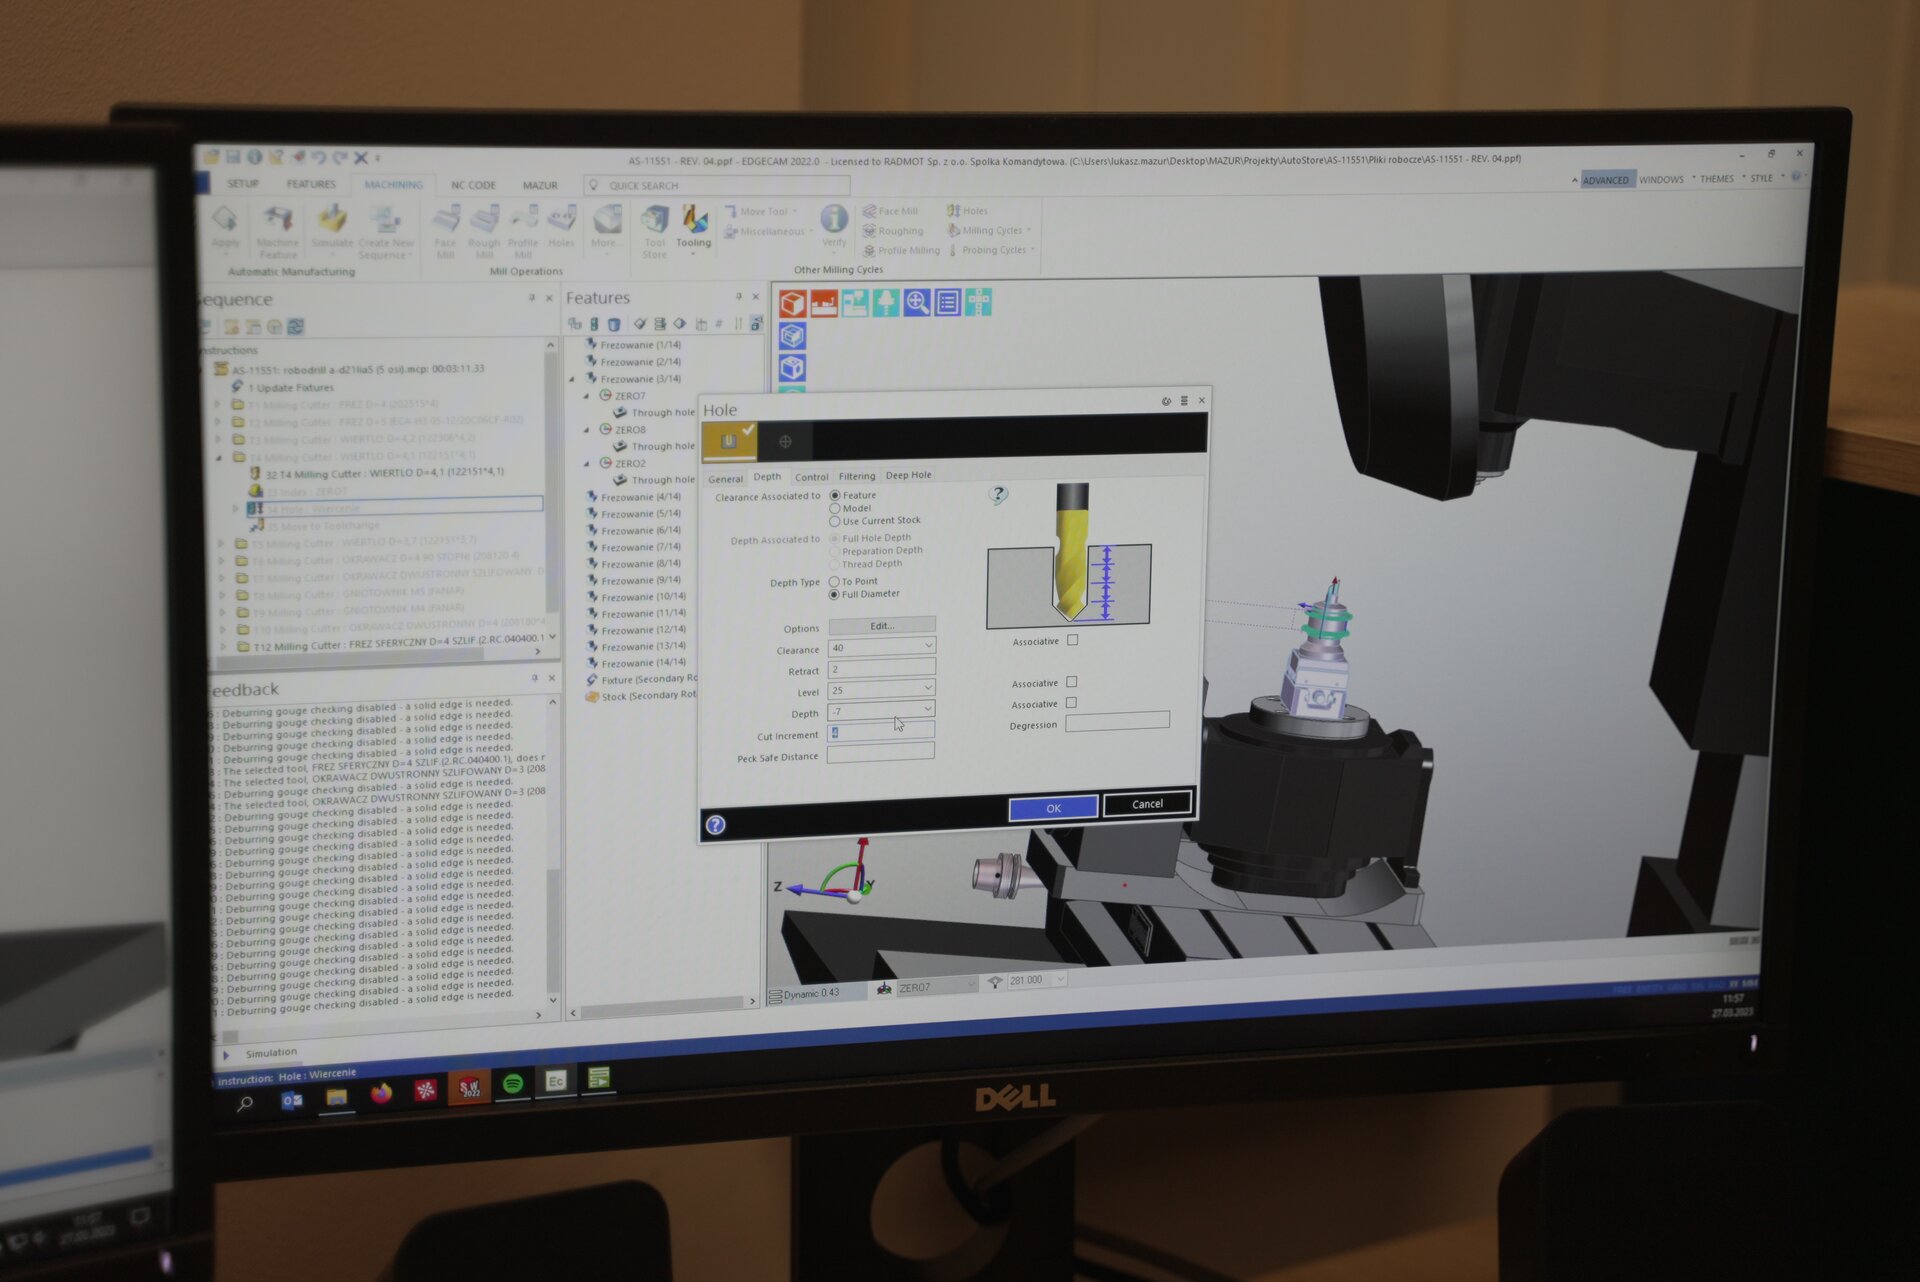Open Outlook from the taskbar
The height and width of the screenshot is (1282, 1920).
[x=292, y=1100]
